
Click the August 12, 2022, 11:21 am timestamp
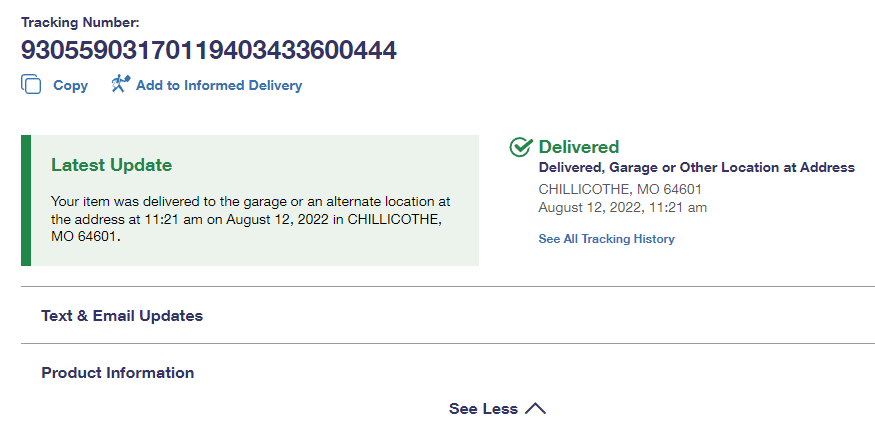622,208
